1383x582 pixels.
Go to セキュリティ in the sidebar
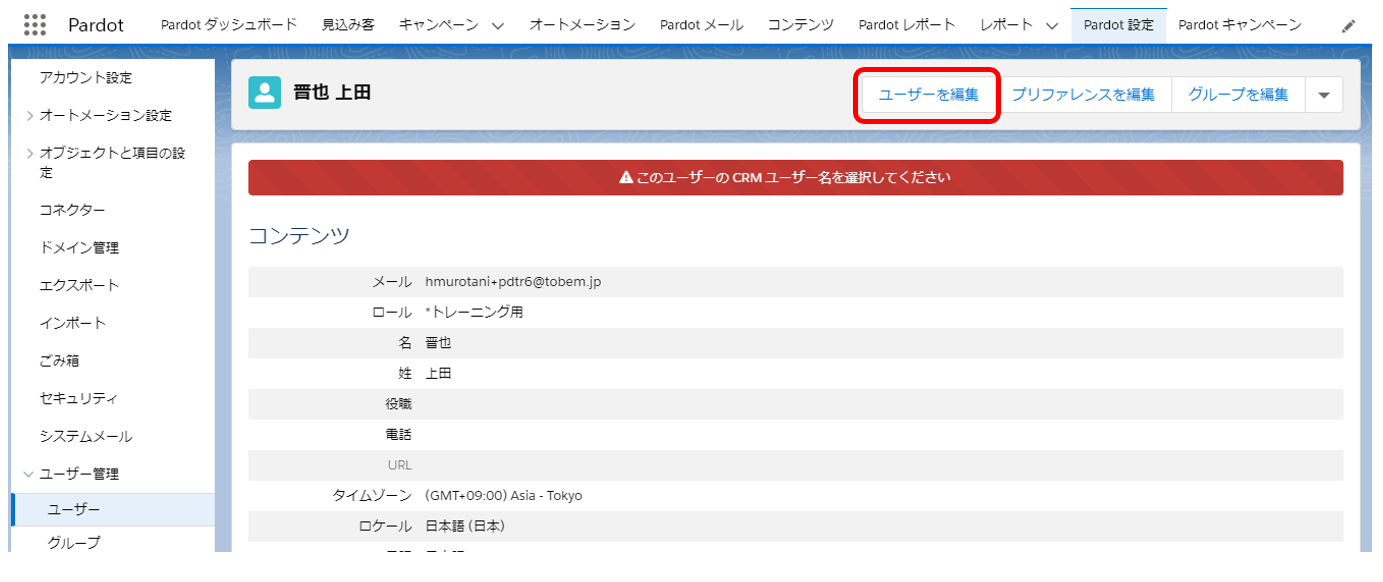(79, 399)
